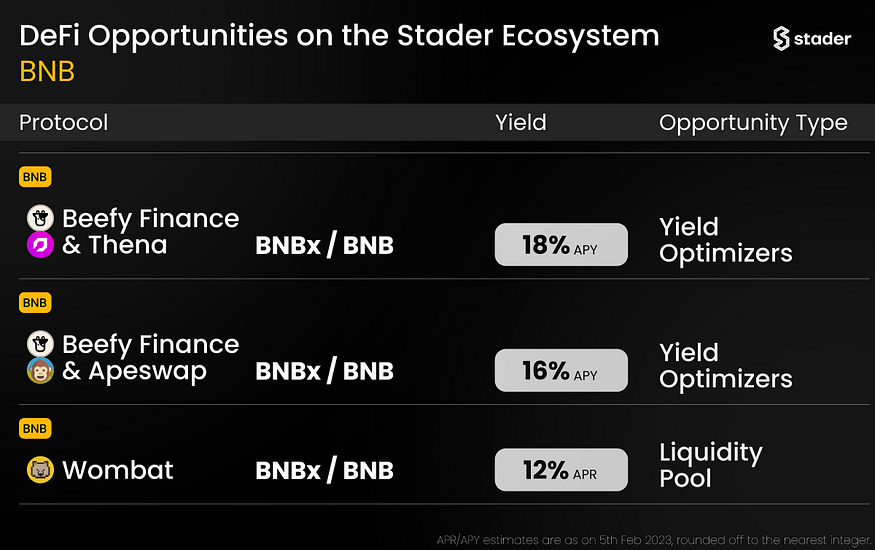This screenshot has height=550, width=875.
Task: Click the Beefy Finance cow icon in first row
Action: (39, 218)
